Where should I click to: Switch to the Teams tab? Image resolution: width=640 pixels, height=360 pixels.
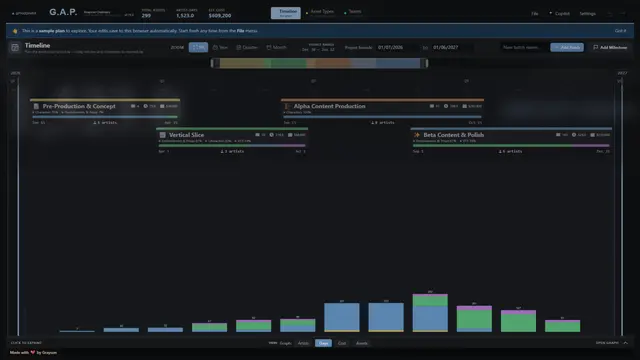pos(353,12)
